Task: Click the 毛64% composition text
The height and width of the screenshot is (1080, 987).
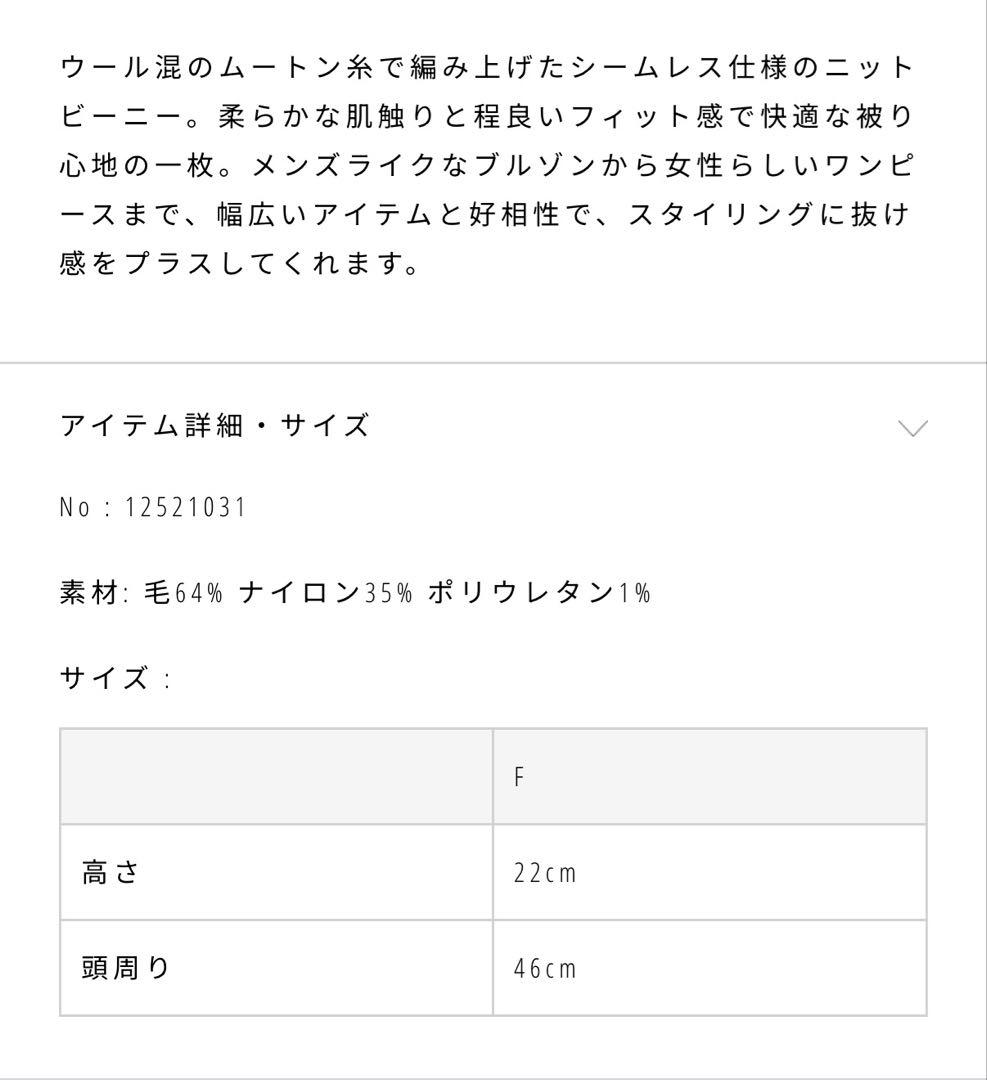Action: (x=182, y=592)
